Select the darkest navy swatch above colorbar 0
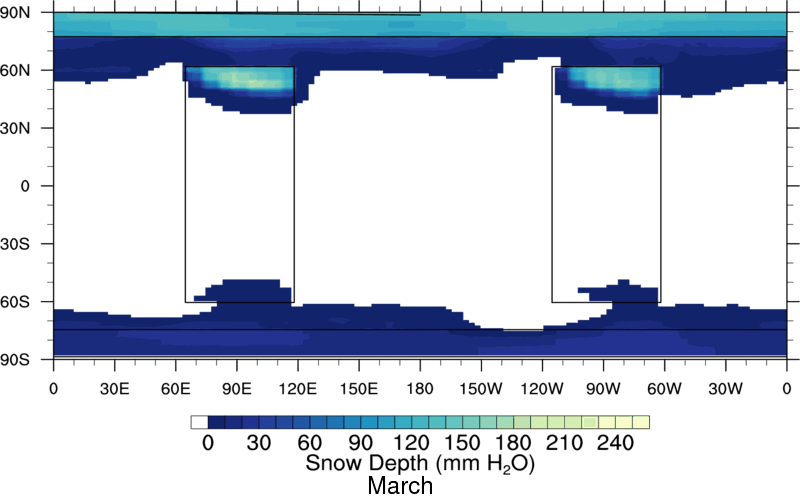 click(x=216, y=422)
